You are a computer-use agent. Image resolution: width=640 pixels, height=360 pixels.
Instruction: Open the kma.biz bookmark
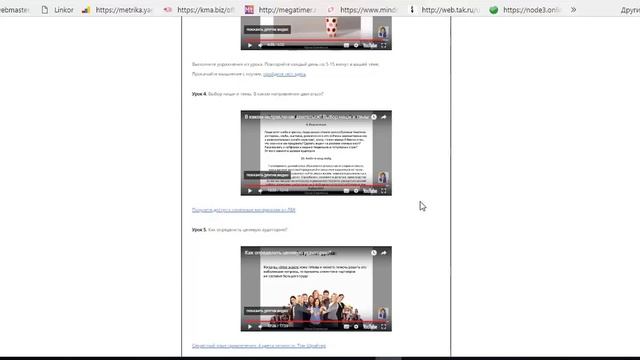pos(199,10)
